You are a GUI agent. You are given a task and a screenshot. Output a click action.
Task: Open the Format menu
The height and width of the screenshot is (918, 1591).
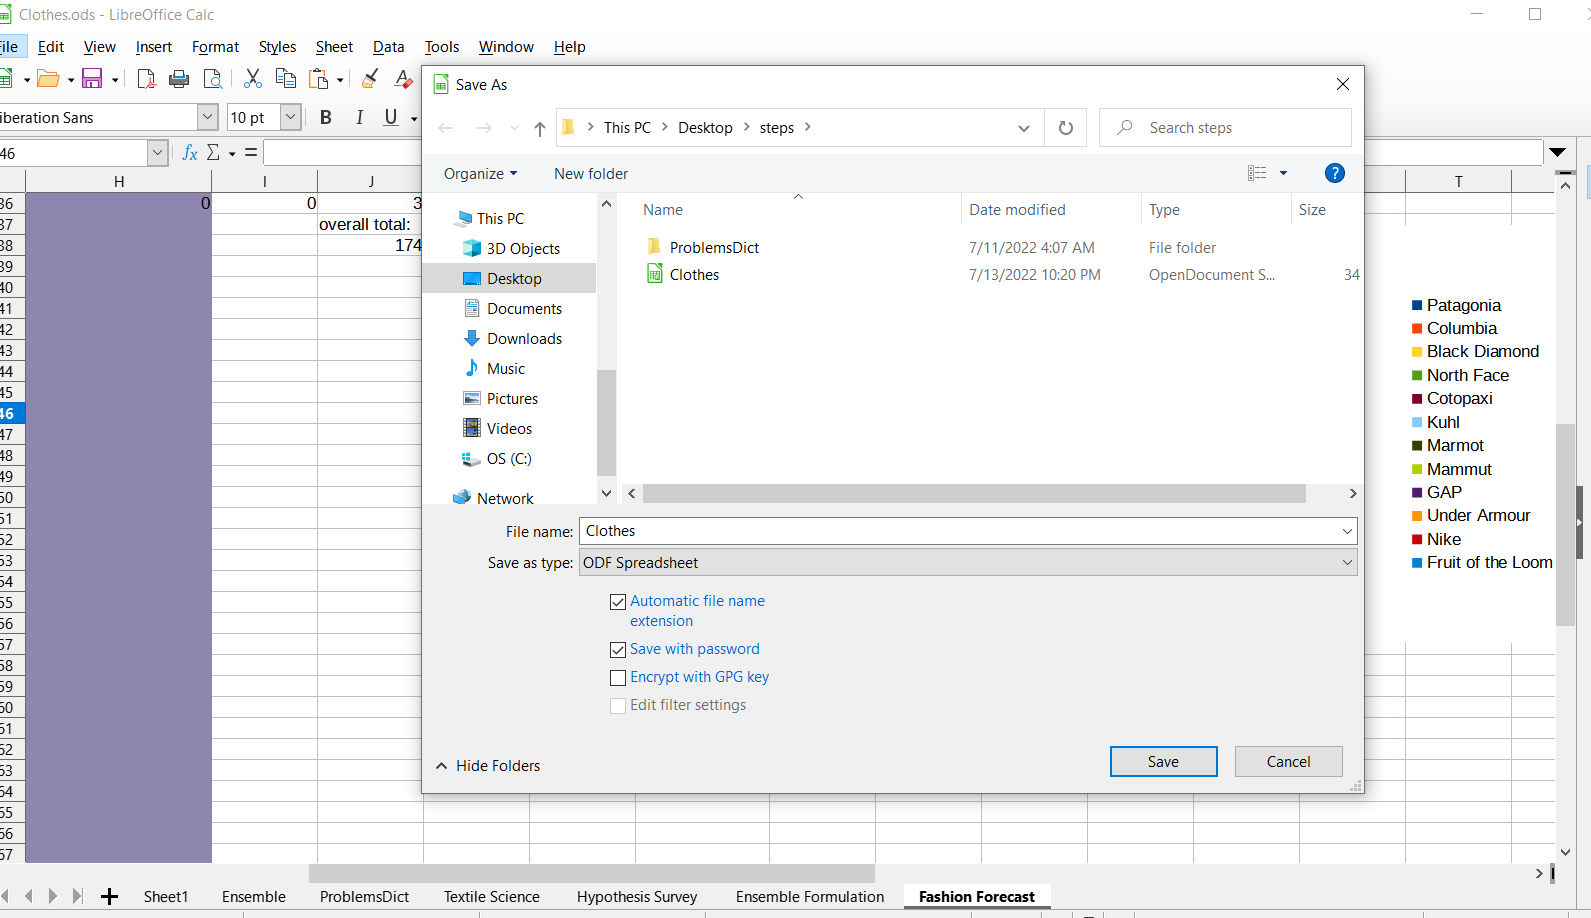pyautogui.click(x=215, y=47)
